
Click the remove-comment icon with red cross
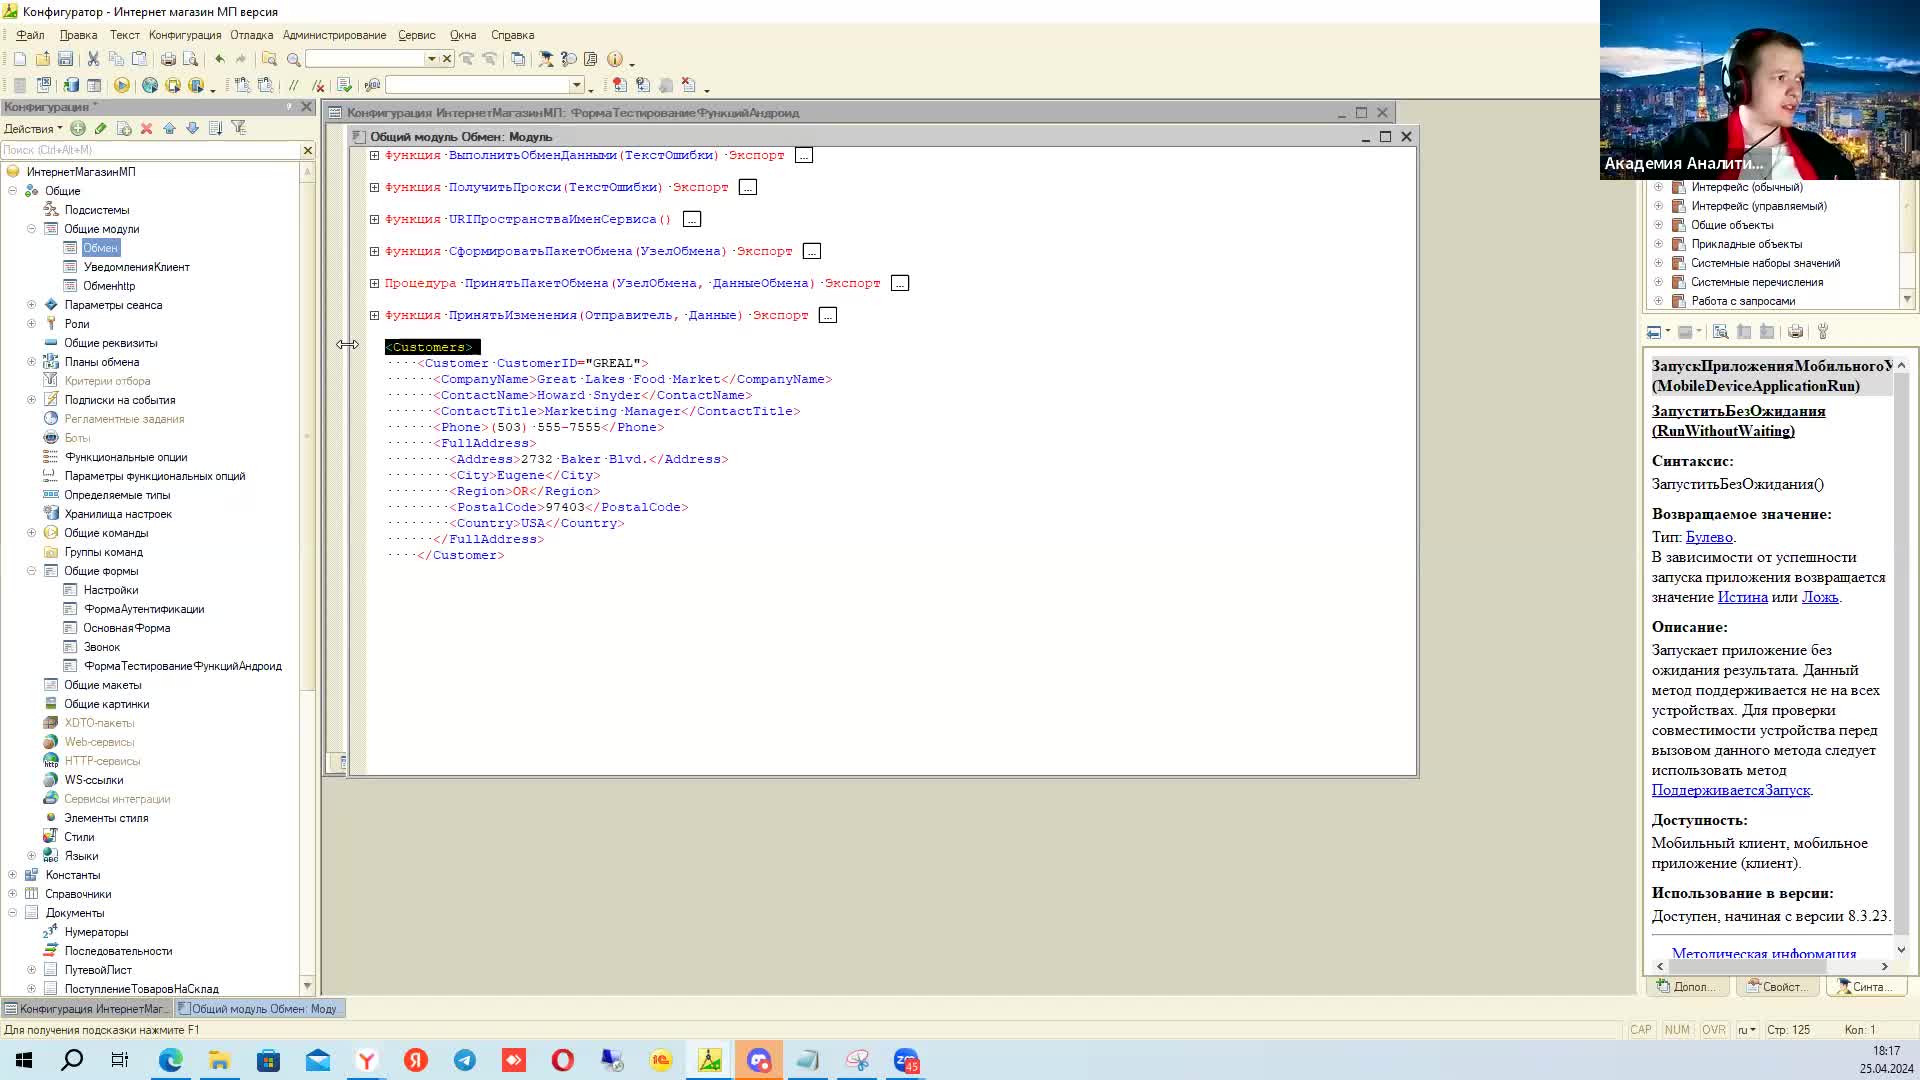click(x=318, y=85)
